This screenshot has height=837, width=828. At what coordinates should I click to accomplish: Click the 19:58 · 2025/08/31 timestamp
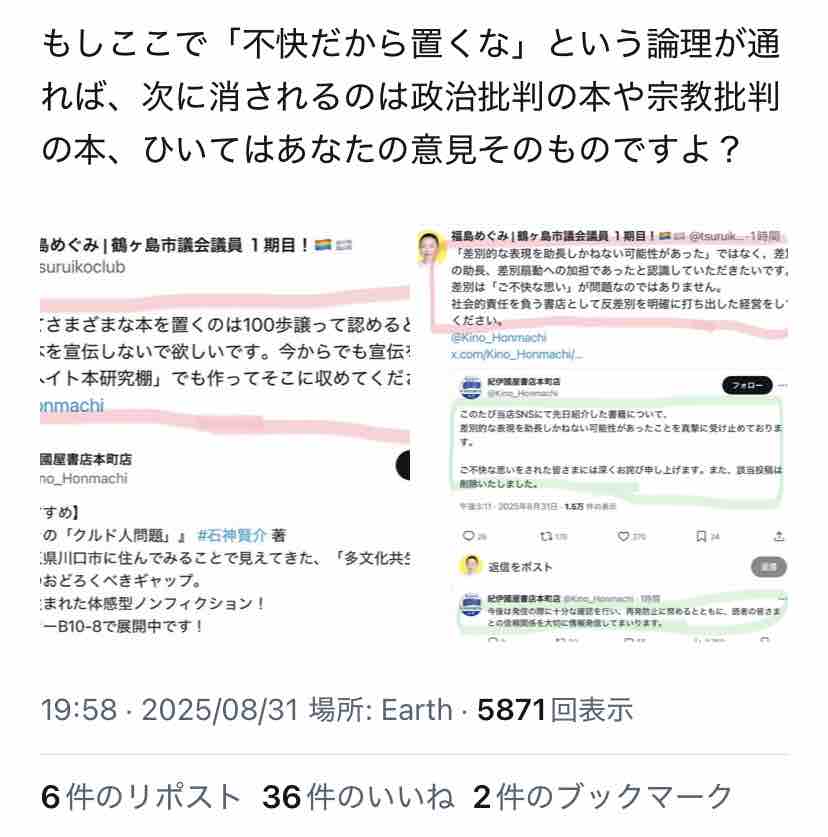pyautogui.click(x=169, y=709)
